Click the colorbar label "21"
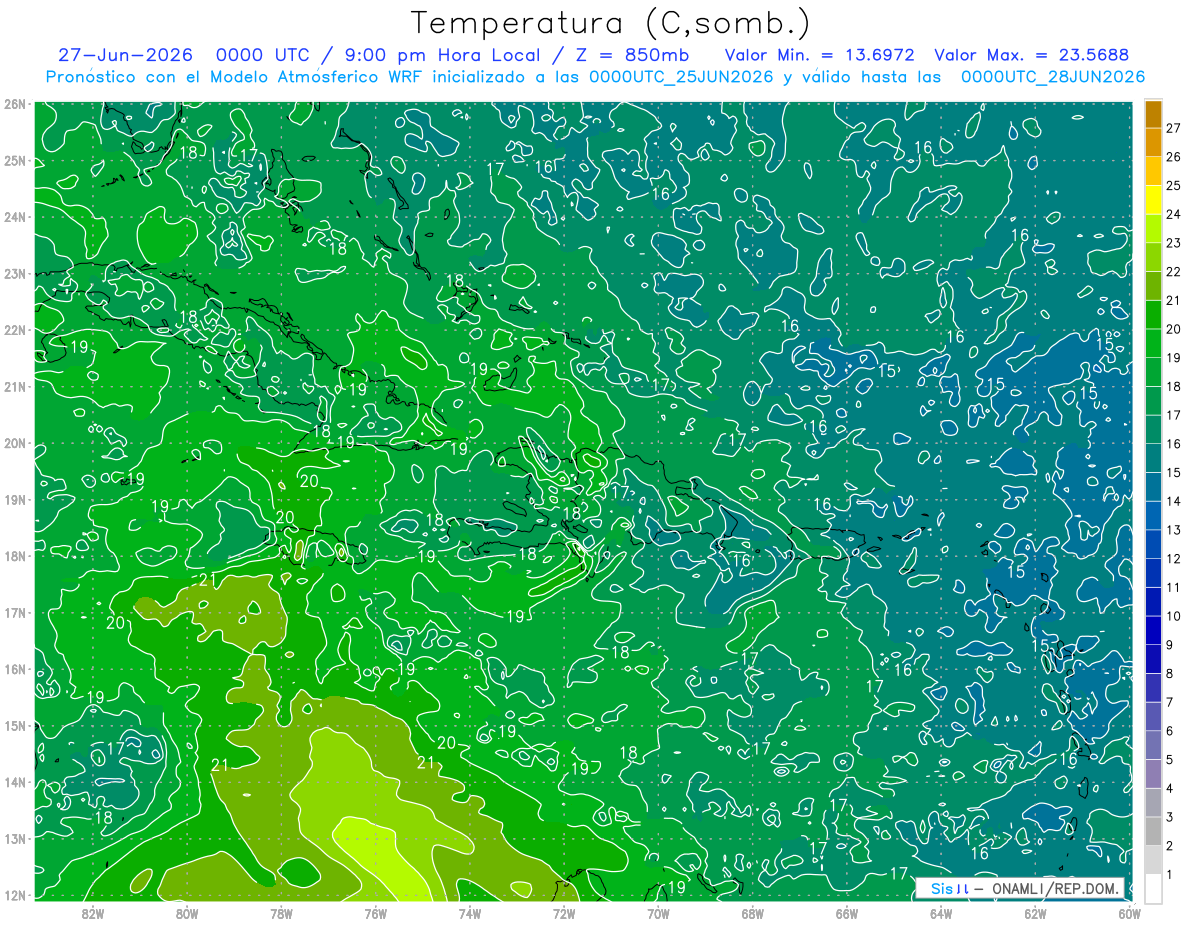The width and height of the screenshot is (1200, 927). [x=1174, y=301]
